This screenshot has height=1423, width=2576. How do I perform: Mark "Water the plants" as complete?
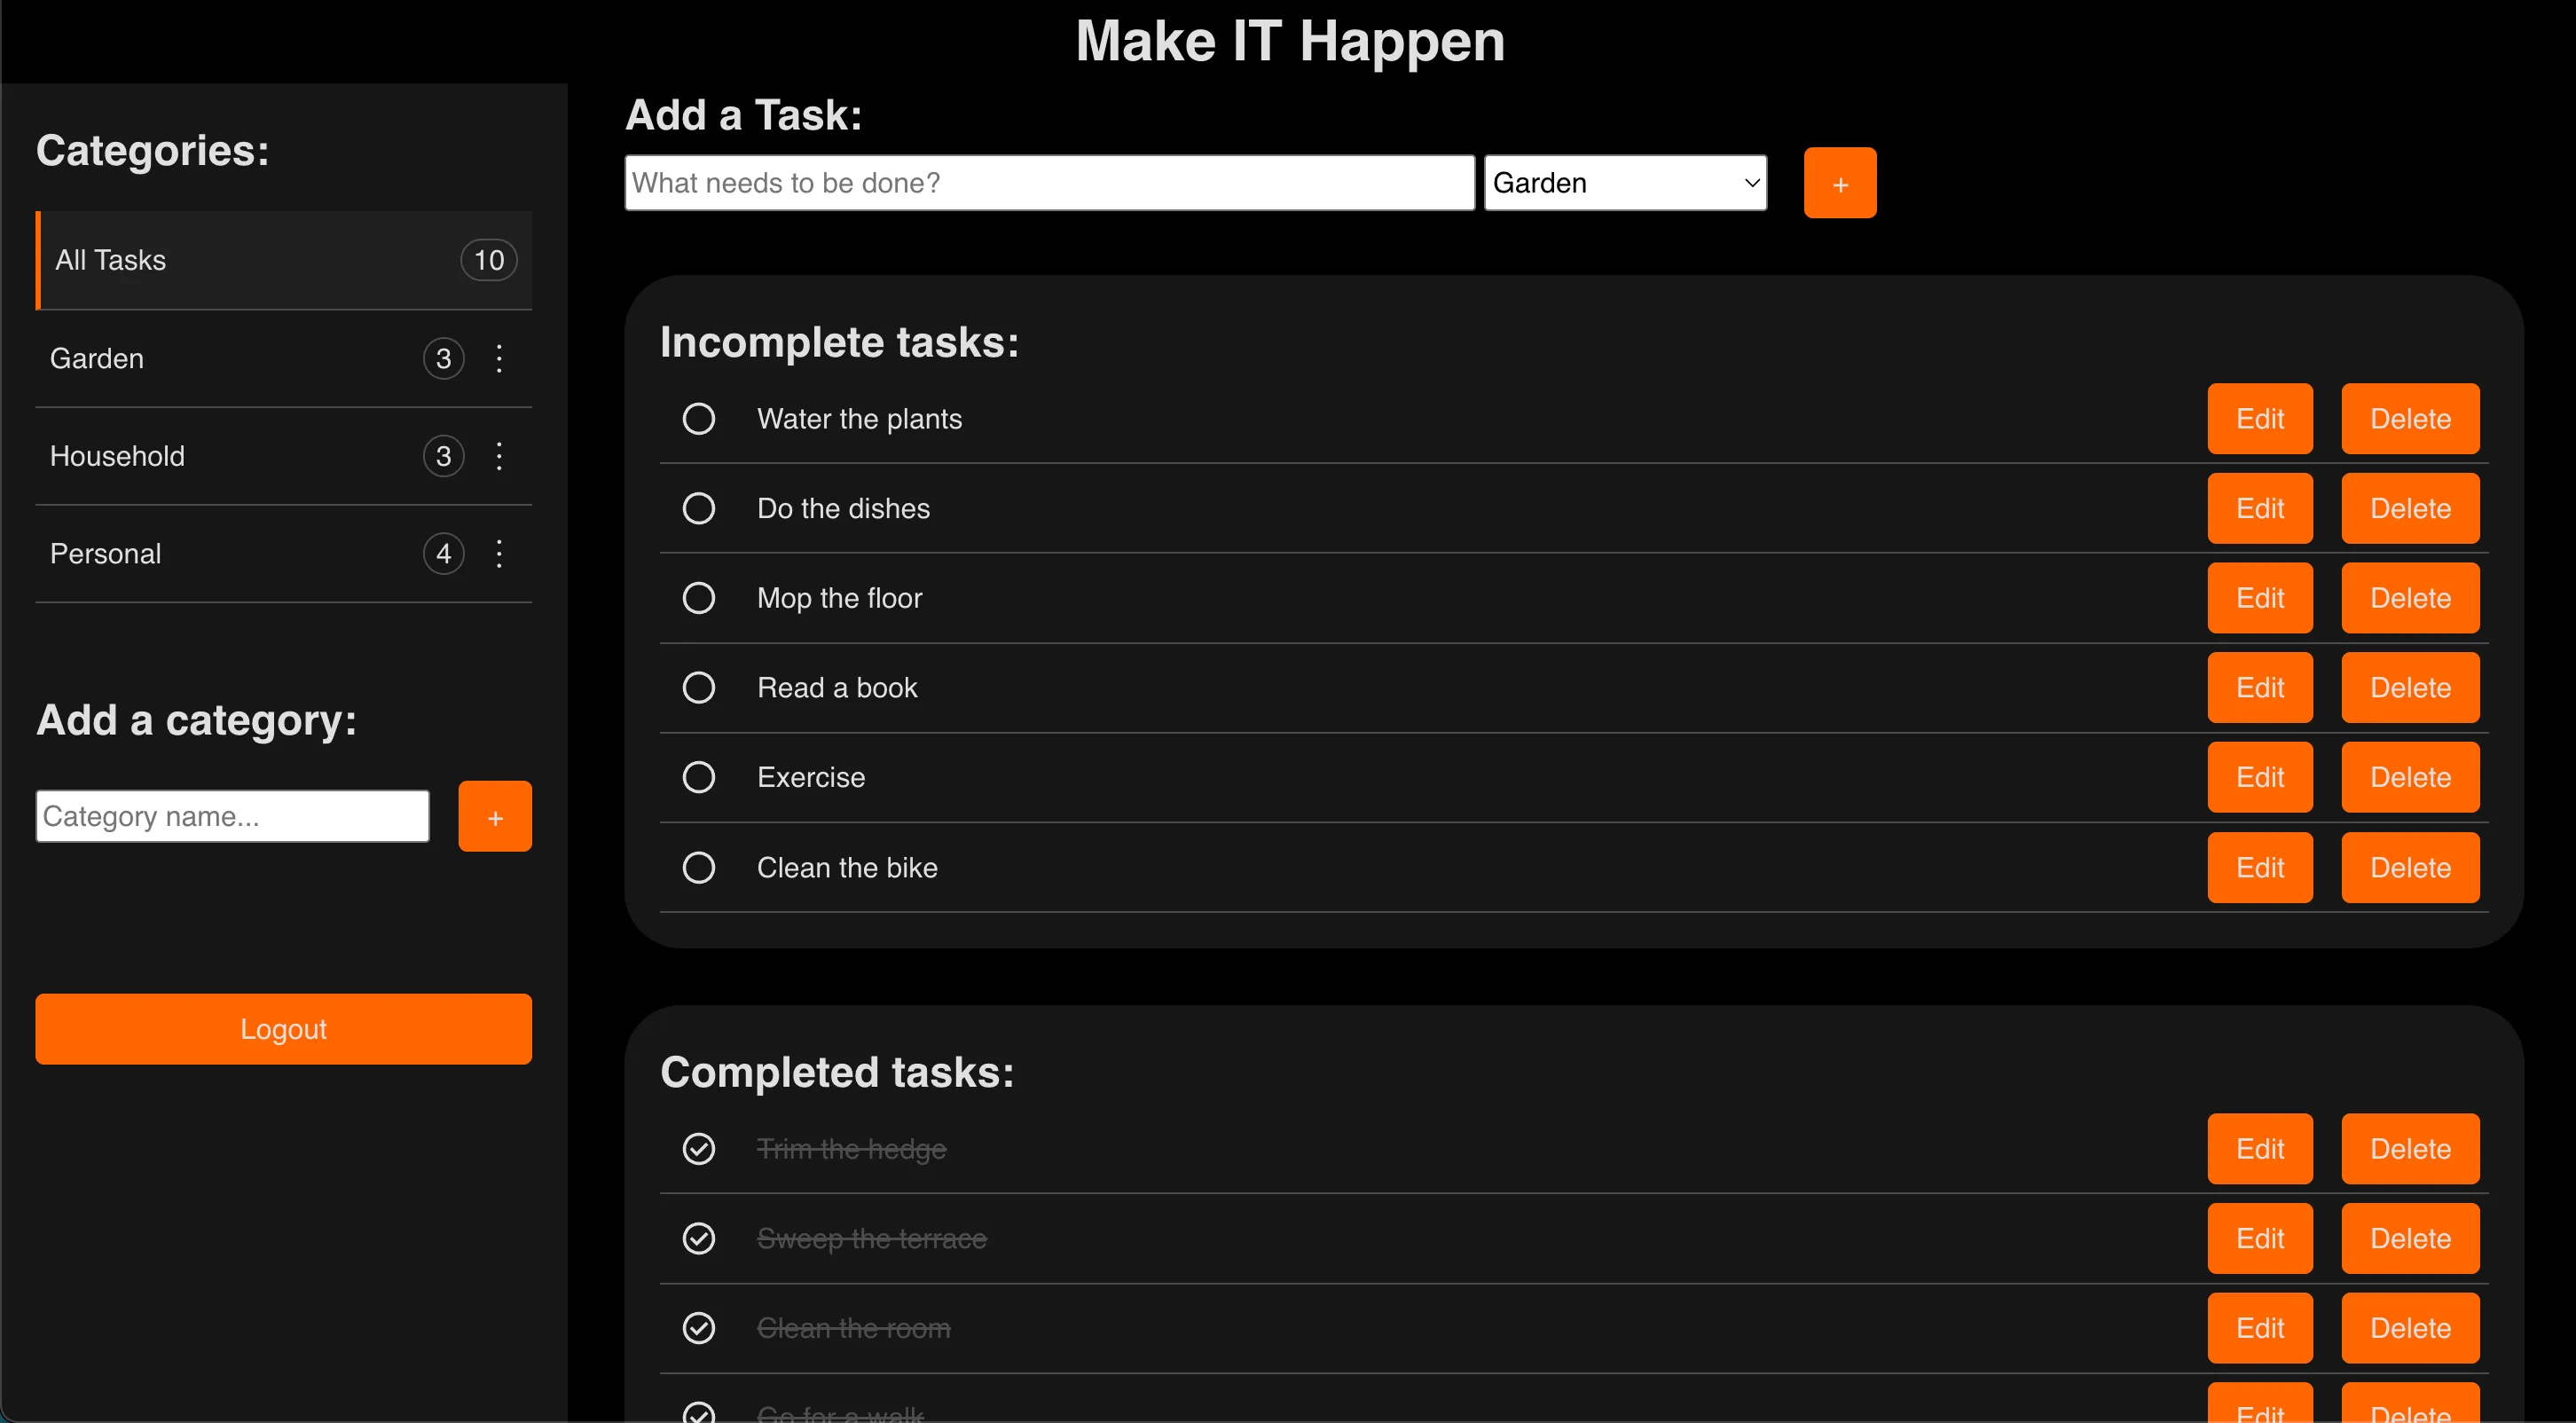[x=698, y=418]
